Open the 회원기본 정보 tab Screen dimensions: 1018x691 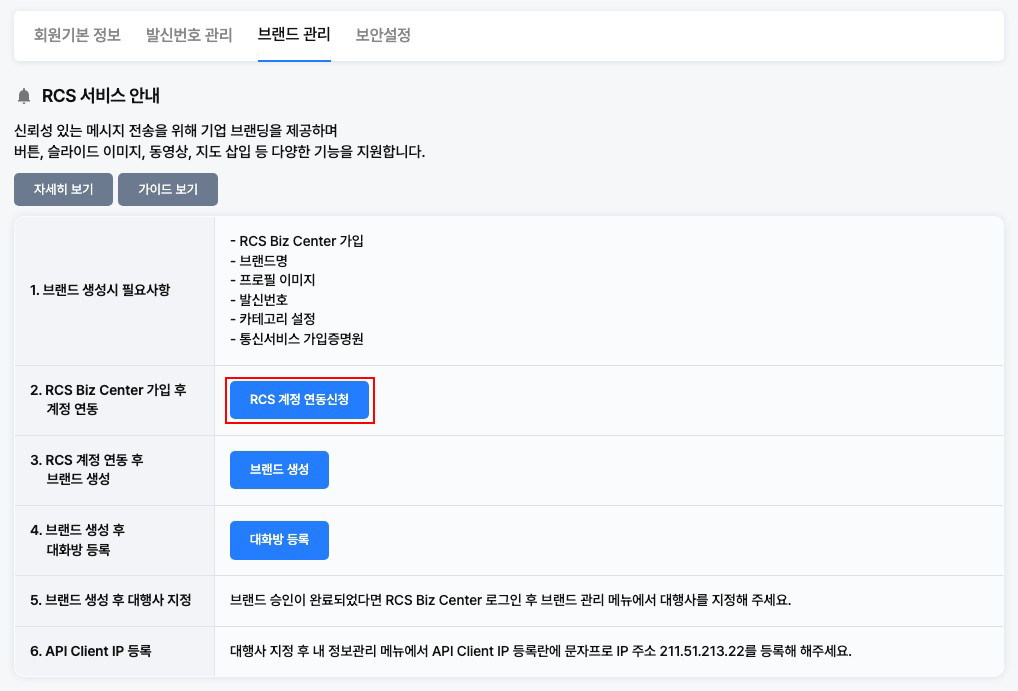tap(77, 35)
